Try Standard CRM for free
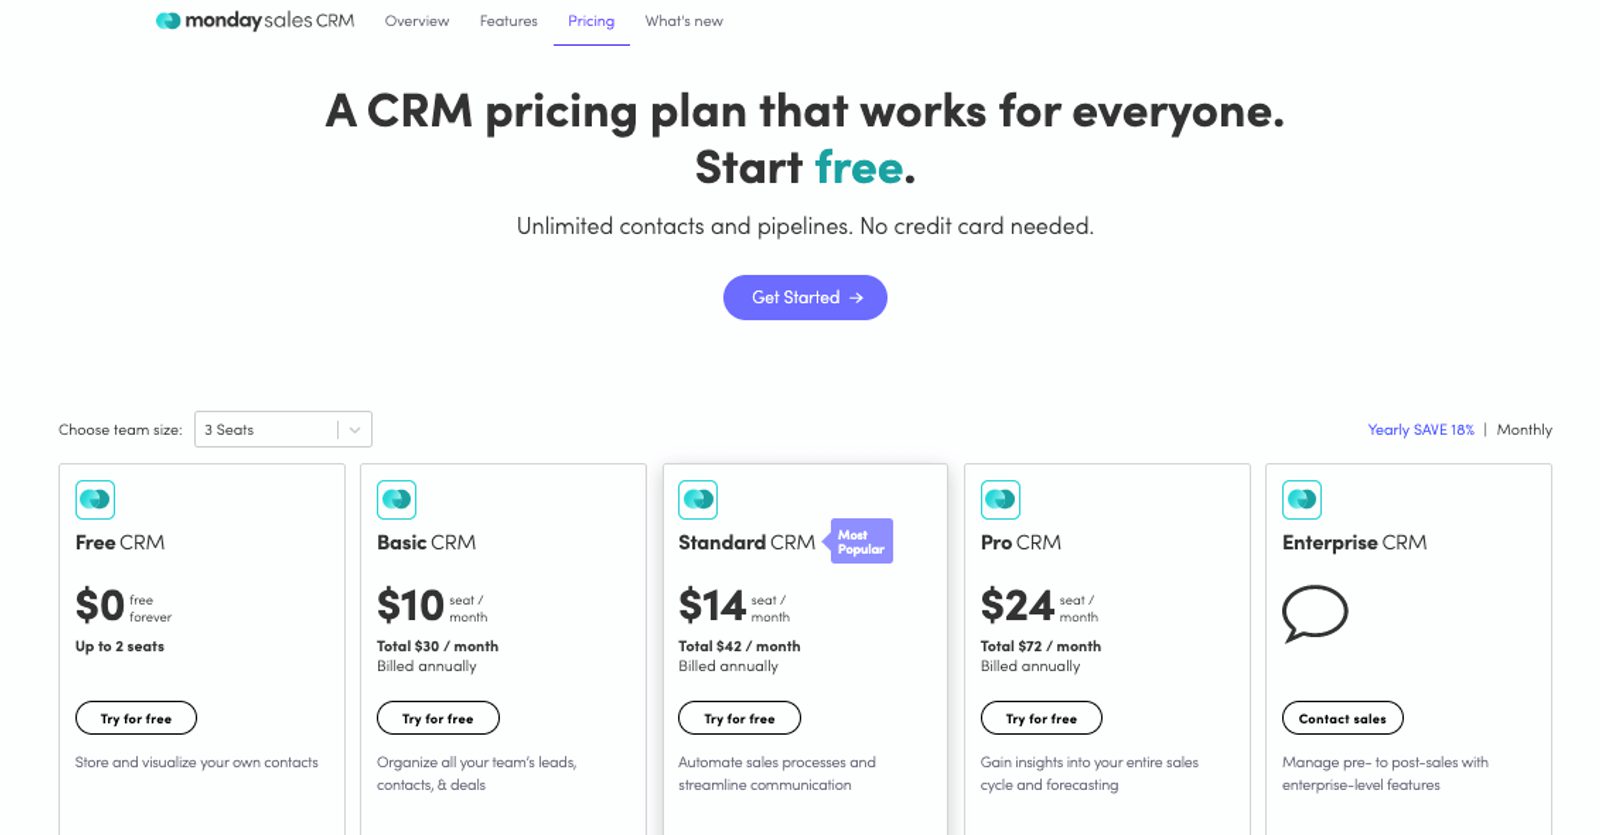Image resolution: width=1600 pixels, height=835 pixels. click(x=739, y=718)
